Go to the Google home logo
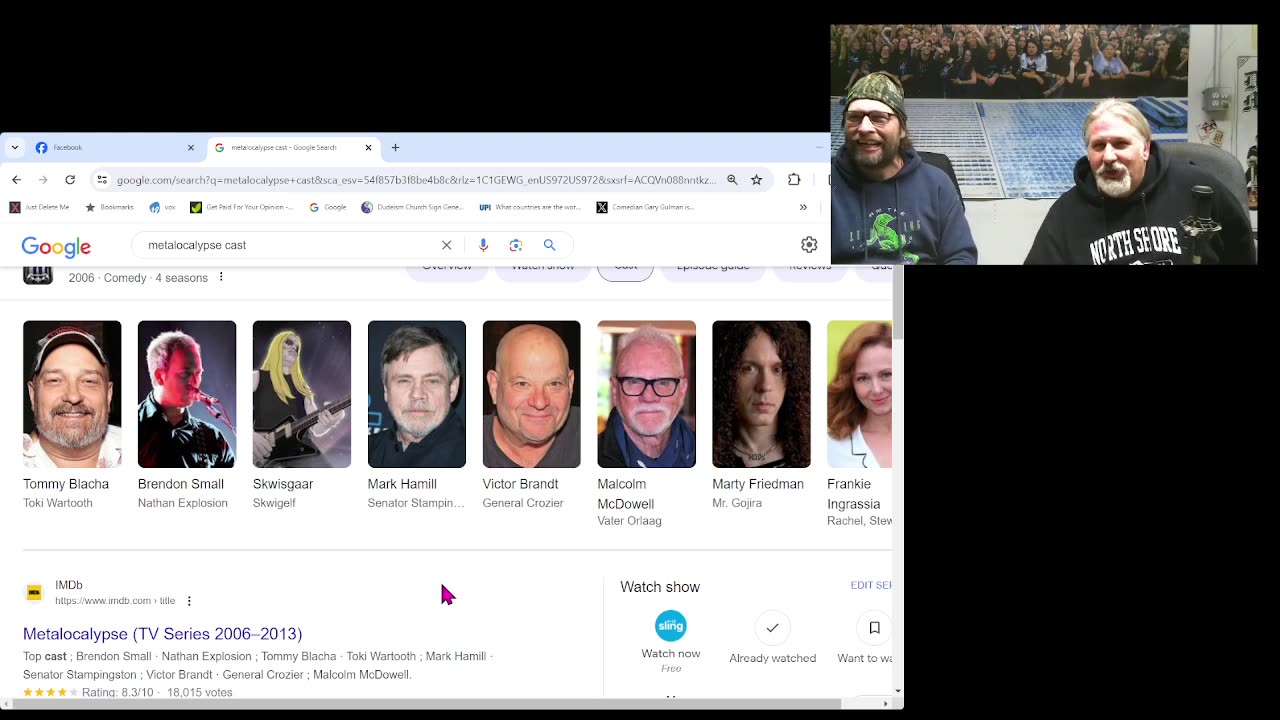 coord(56,246)
